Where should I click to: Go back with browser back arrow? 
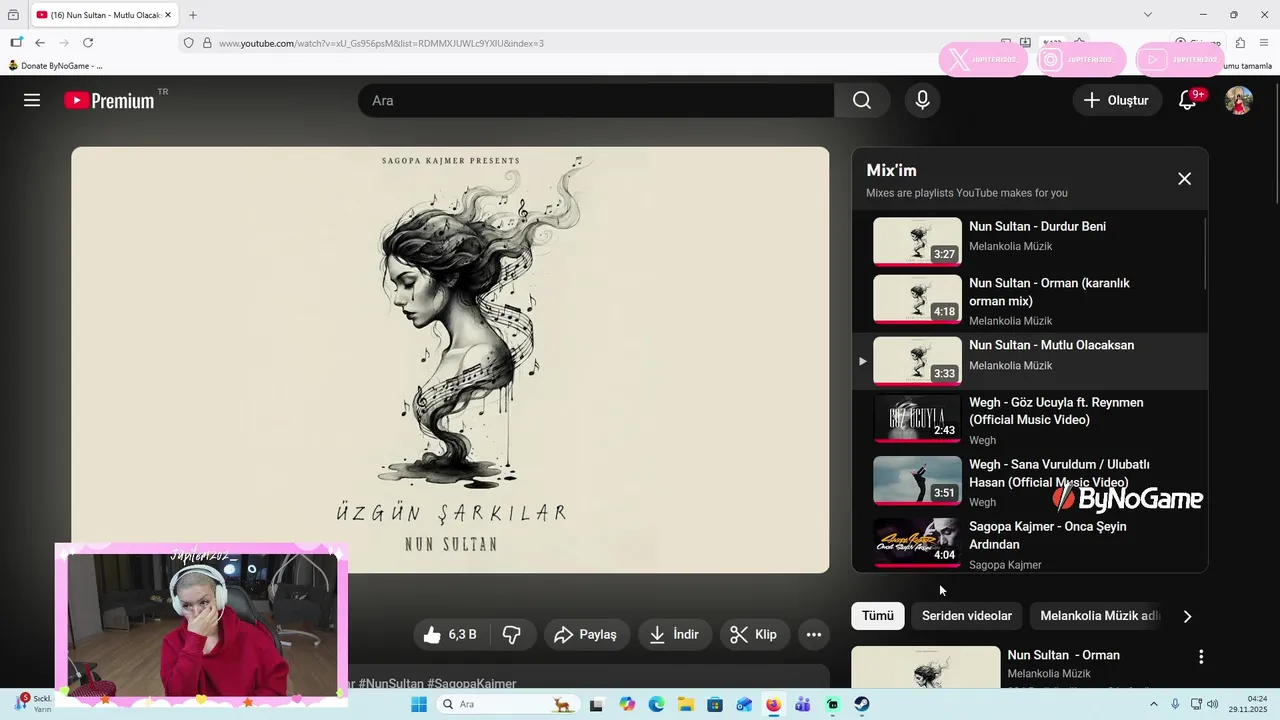coord(40,43)
